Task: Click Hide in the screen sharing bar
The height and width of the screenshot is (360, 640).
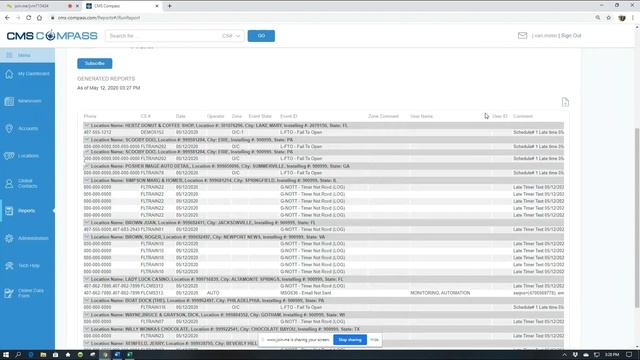Action: [x=374, y=340]
